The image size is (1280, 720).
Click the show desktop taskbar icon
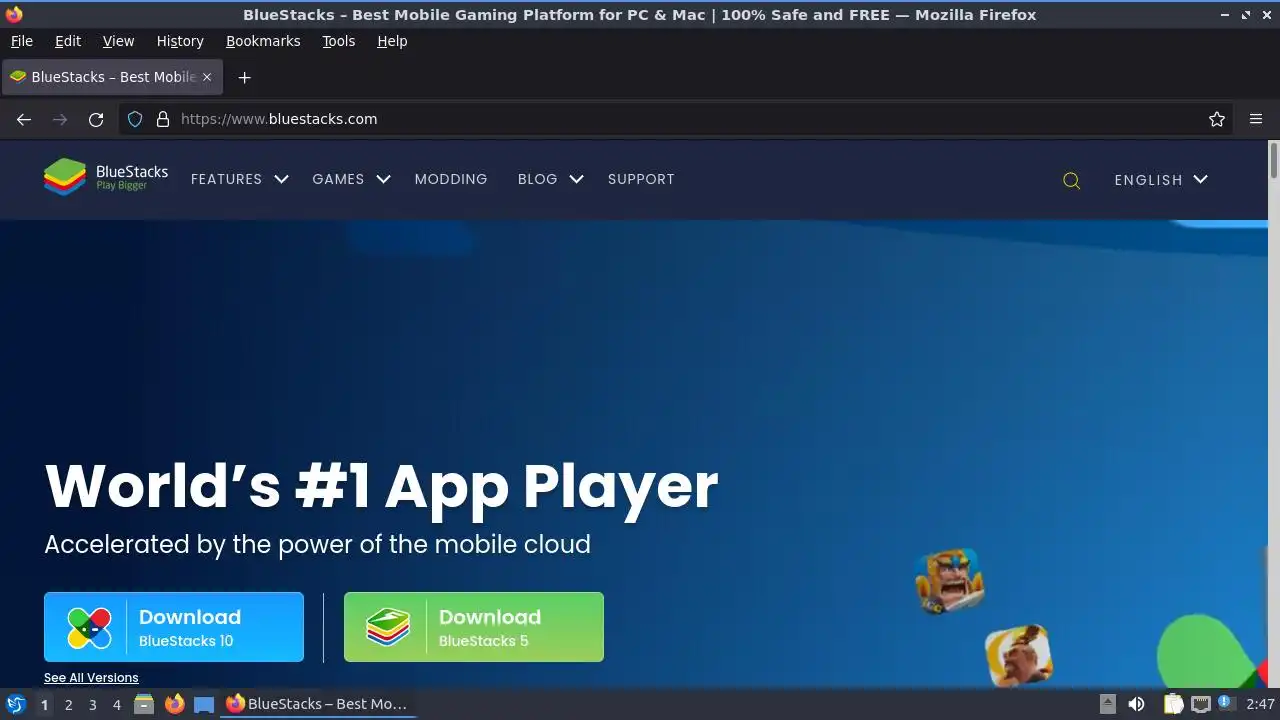point(204,704)
